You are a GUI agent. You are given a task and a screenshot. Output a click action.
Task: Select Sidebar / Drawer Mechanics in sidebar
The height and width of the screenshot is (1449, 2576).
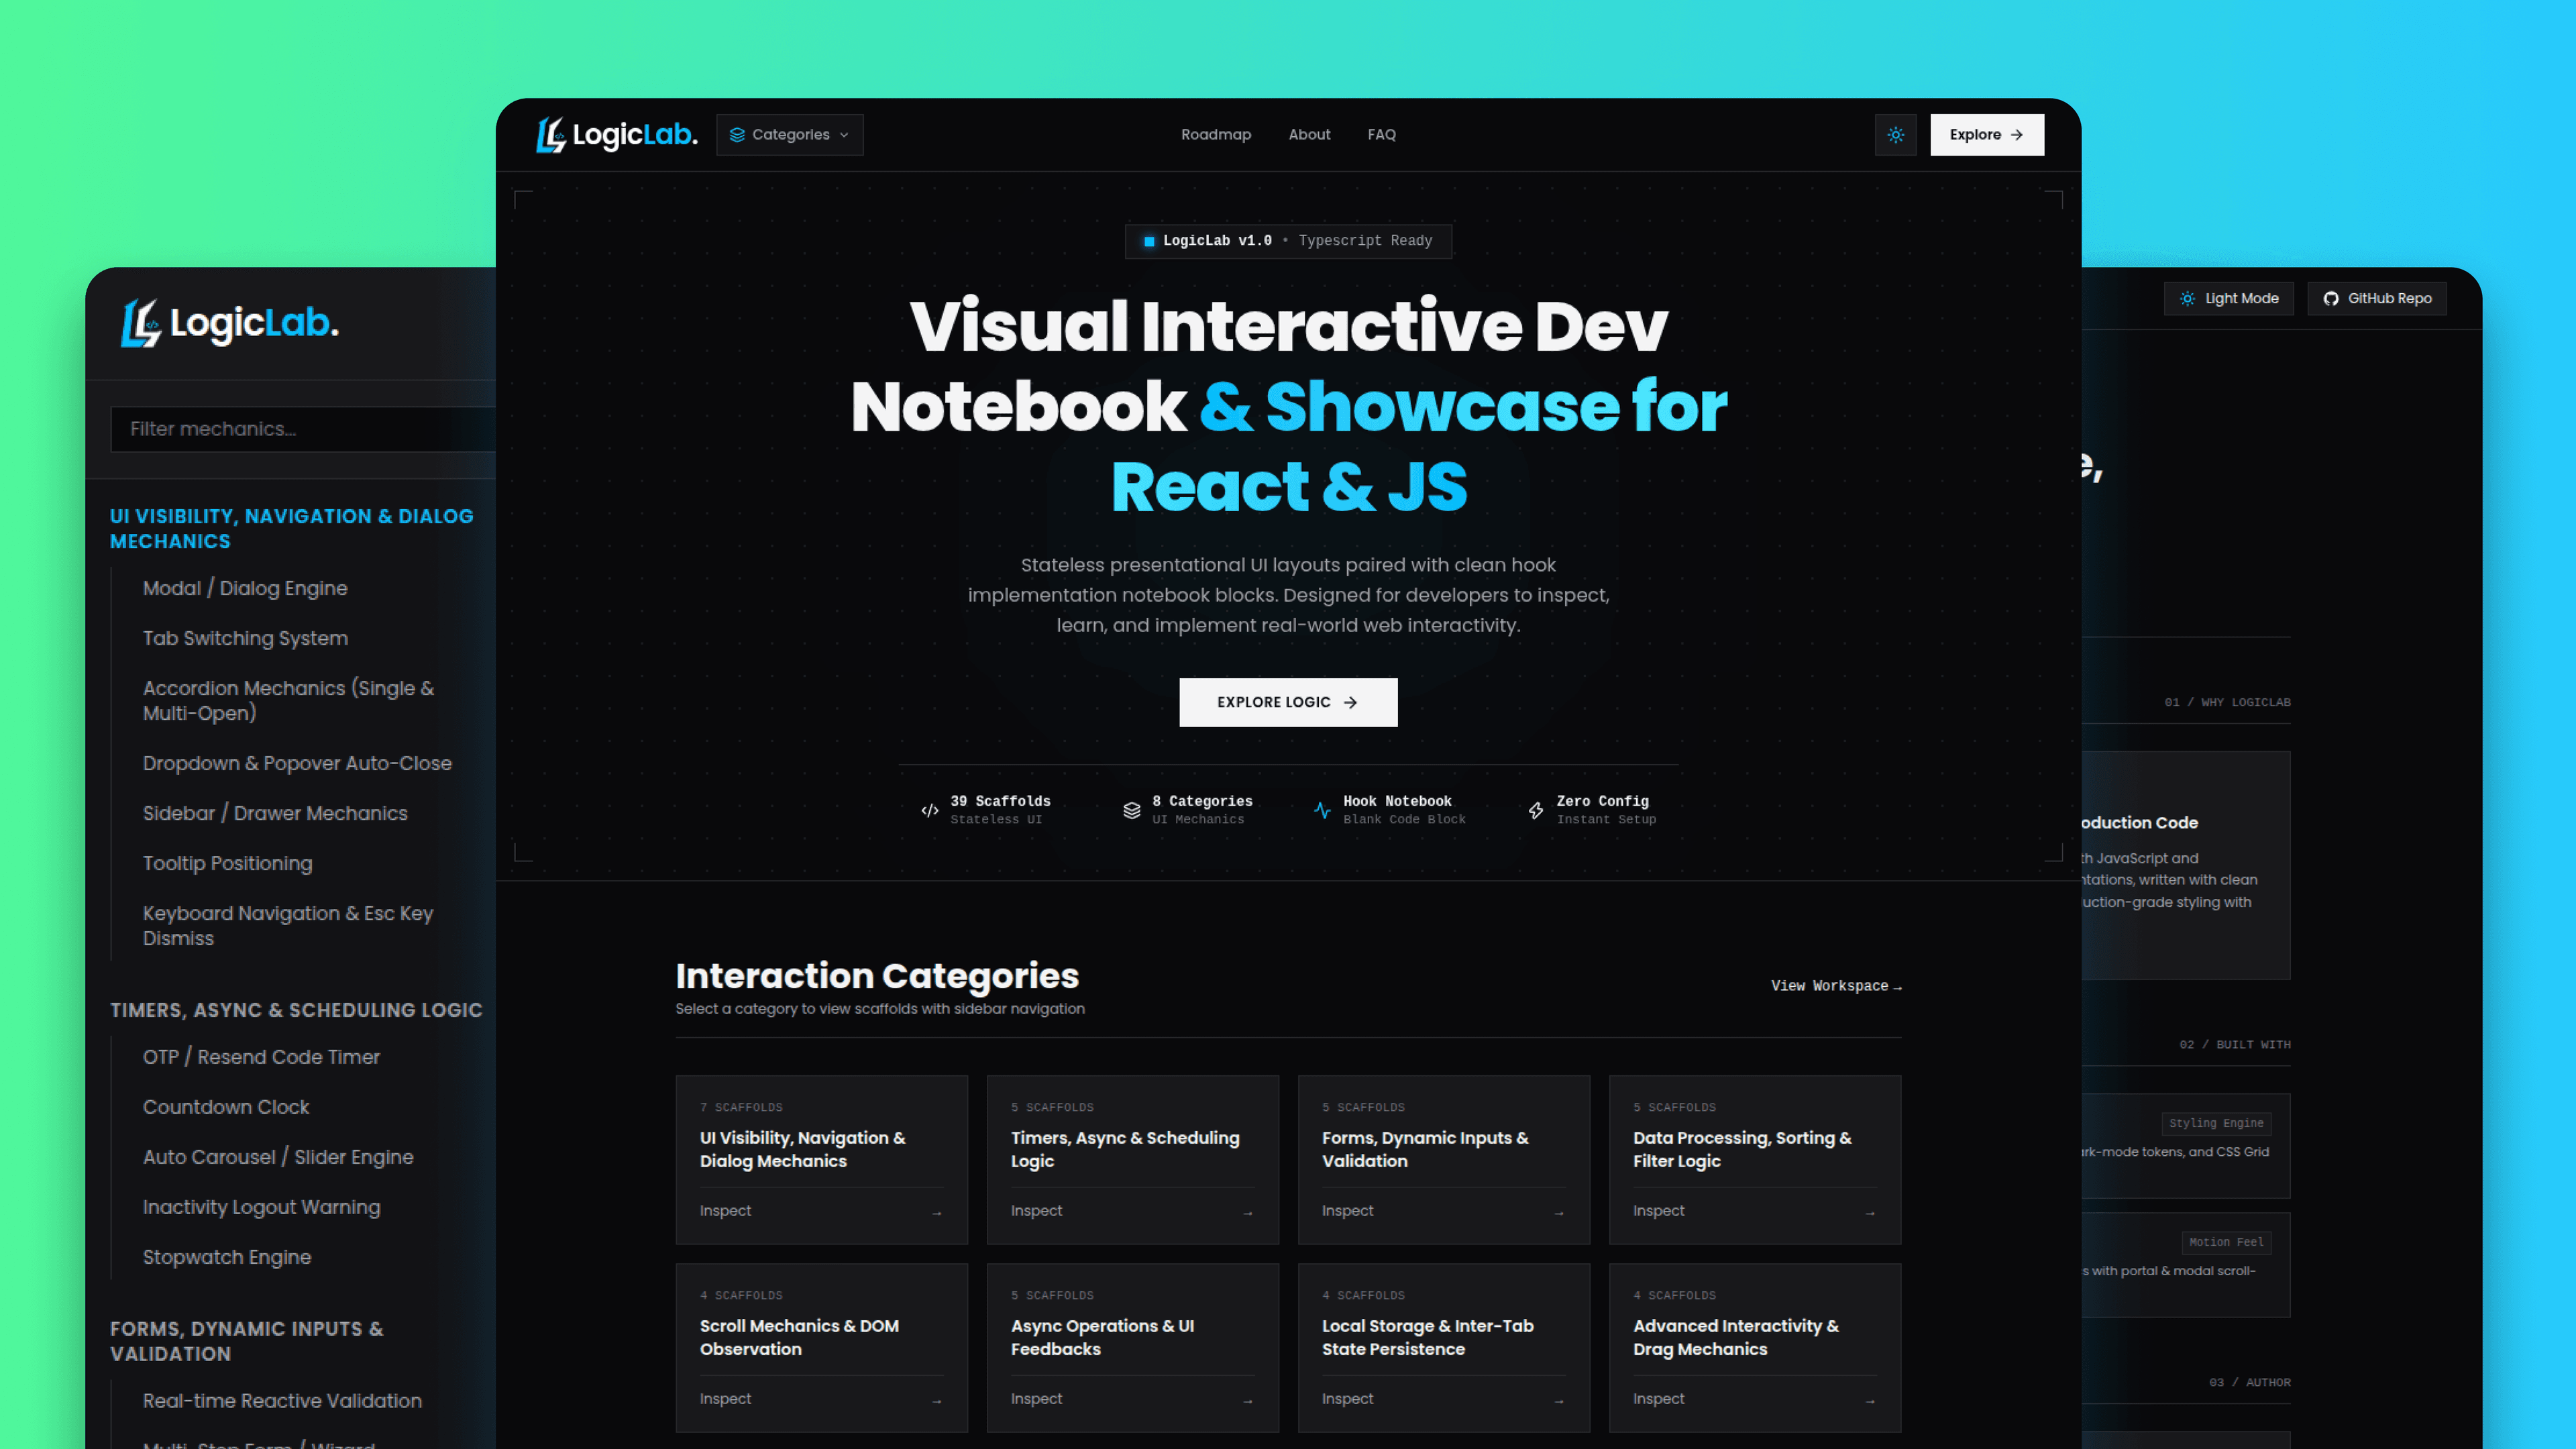(x=275, y=813)
